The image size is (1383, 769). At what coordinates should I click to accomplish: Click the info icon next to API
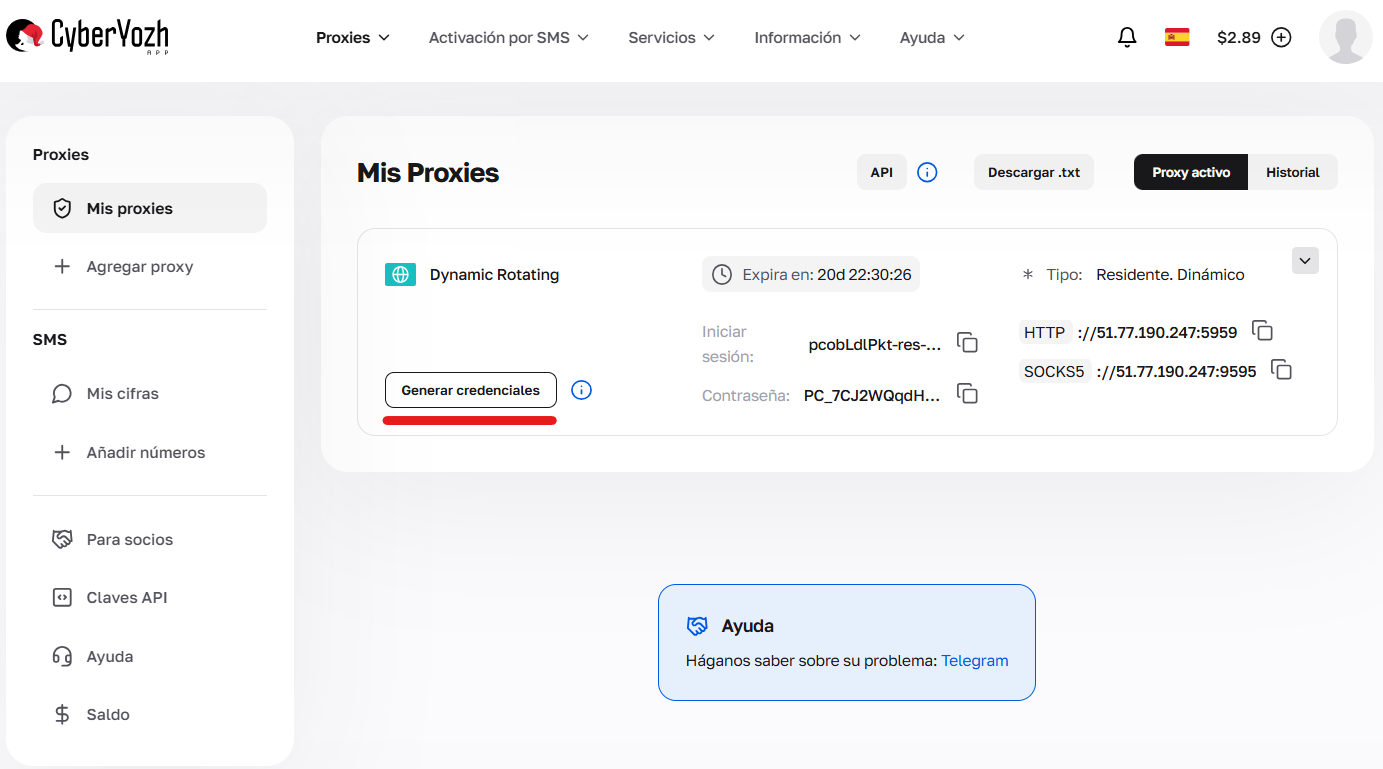(x=927, y=172)
